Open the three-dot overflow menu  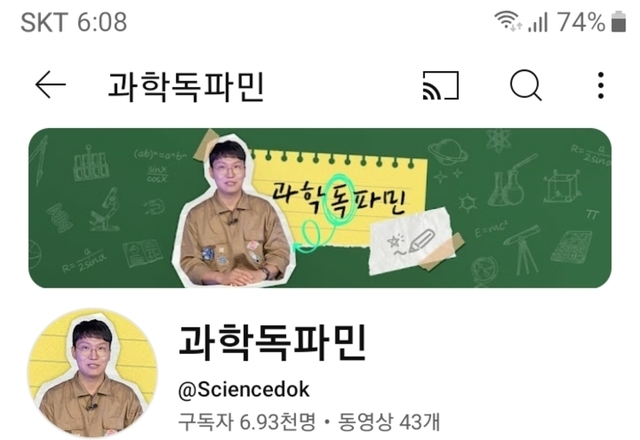tap(600, 85)
